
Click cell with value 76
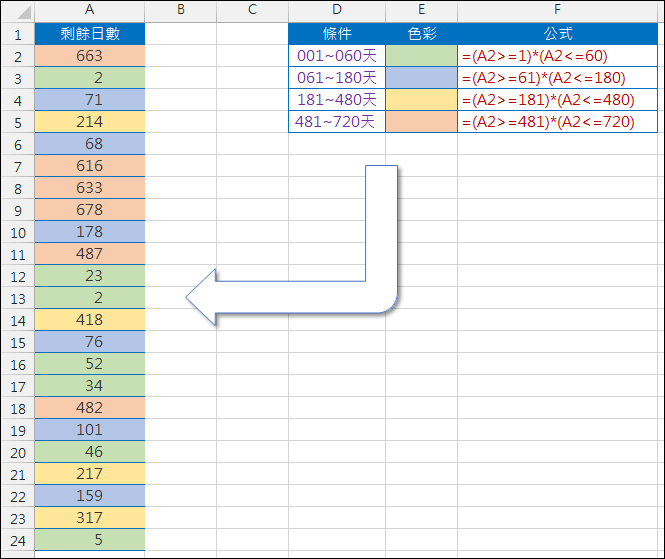click(89, 342)
